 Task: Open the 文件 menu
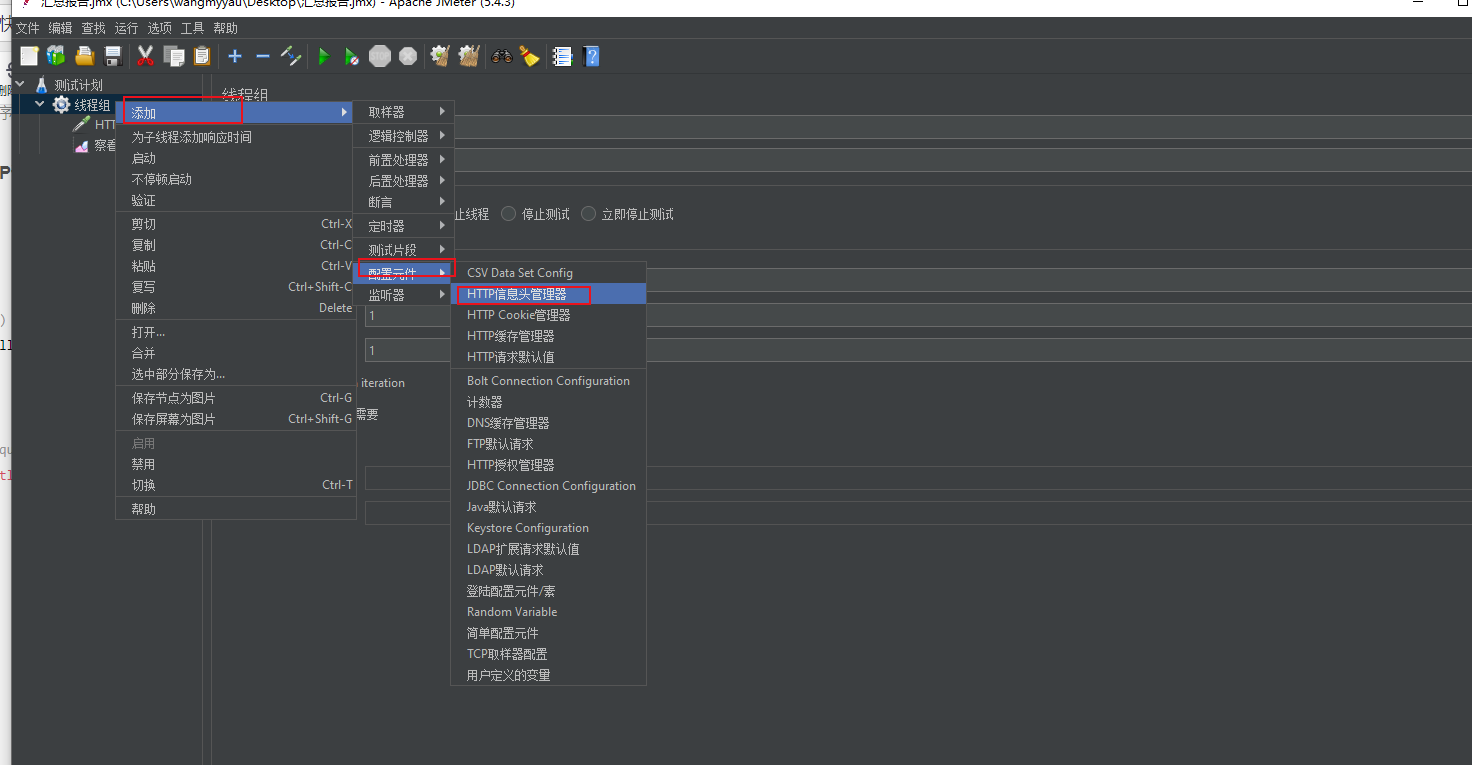coord(27,28)
